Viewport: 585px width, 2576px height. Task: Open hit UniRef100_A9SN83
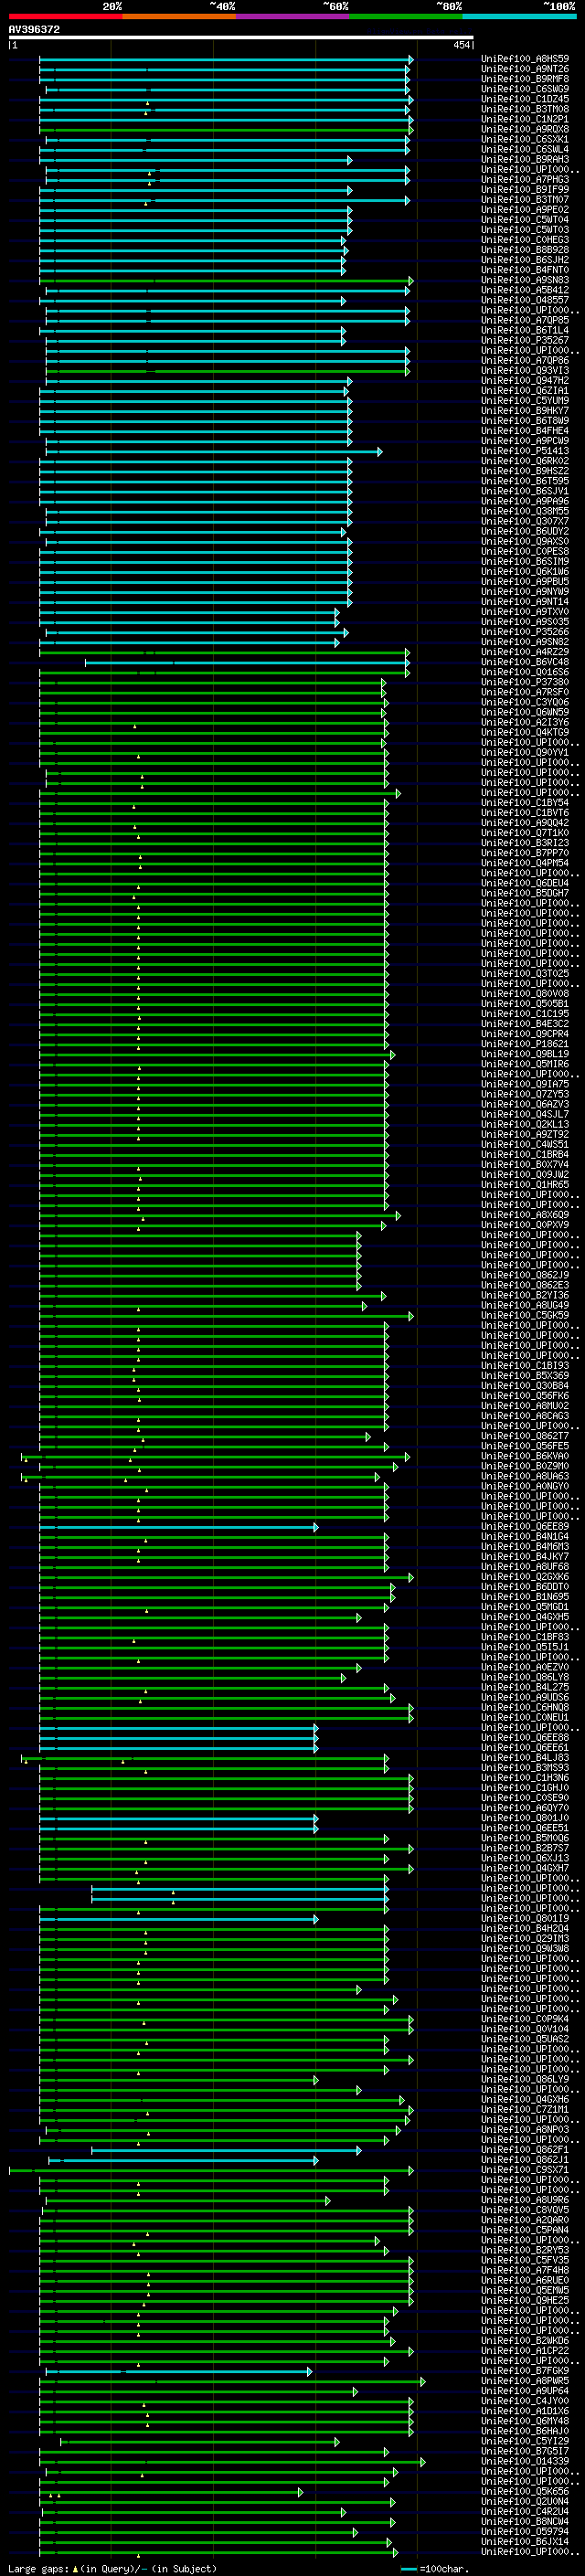pyautogui.click(x=525, y=280)
